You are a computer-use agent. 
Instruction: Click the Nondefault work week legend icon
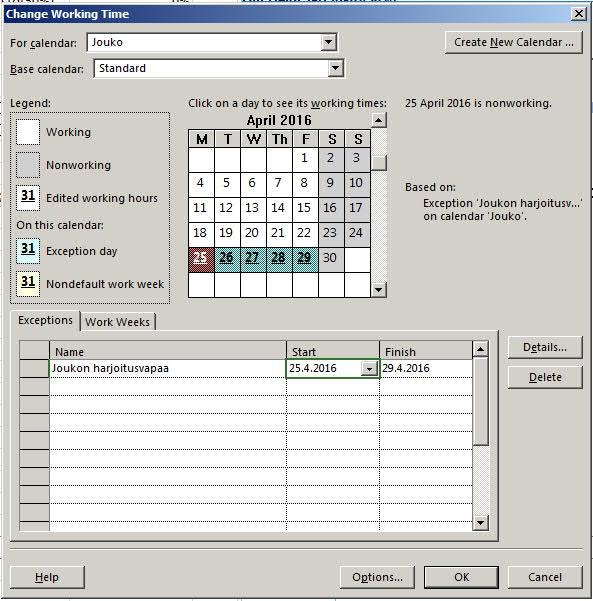pos(28,284)
